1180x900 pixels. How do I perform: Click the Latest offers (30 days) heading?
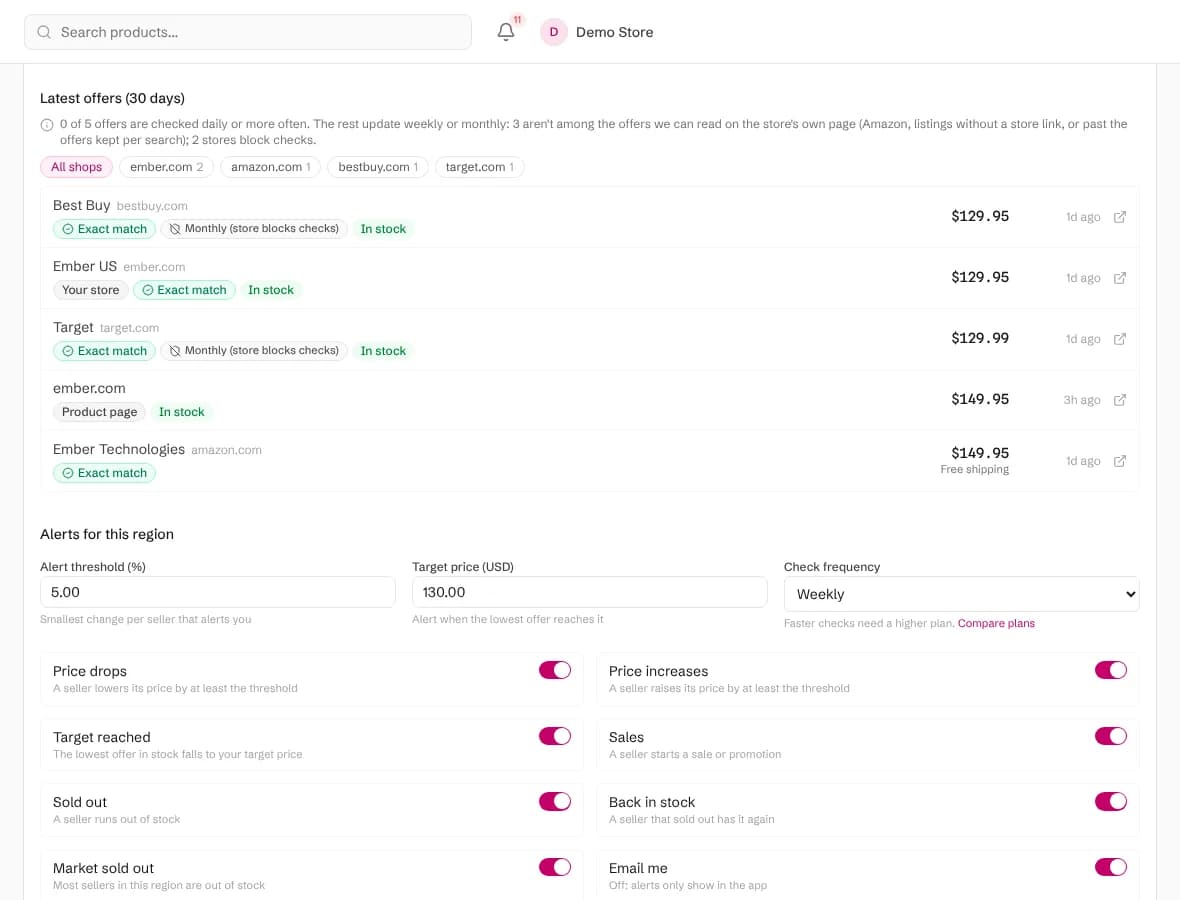(112, 99)
